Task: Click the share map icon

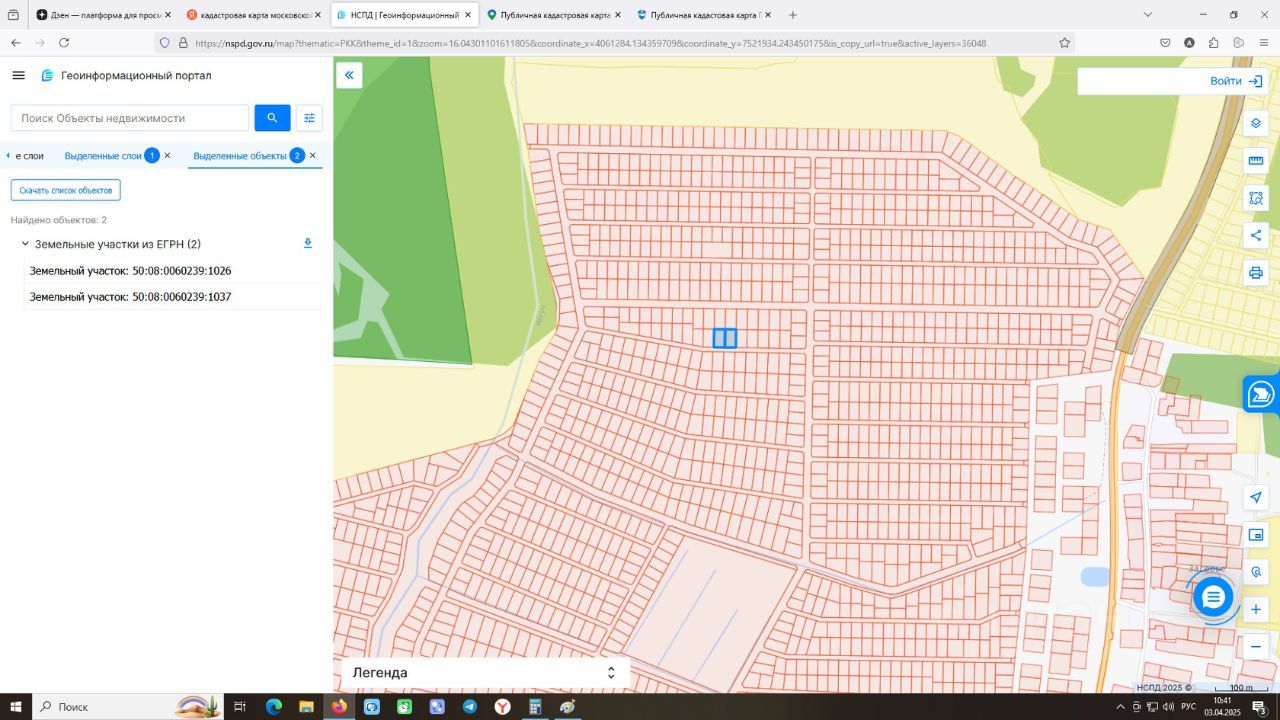Action: click(x=1256, y=235)
